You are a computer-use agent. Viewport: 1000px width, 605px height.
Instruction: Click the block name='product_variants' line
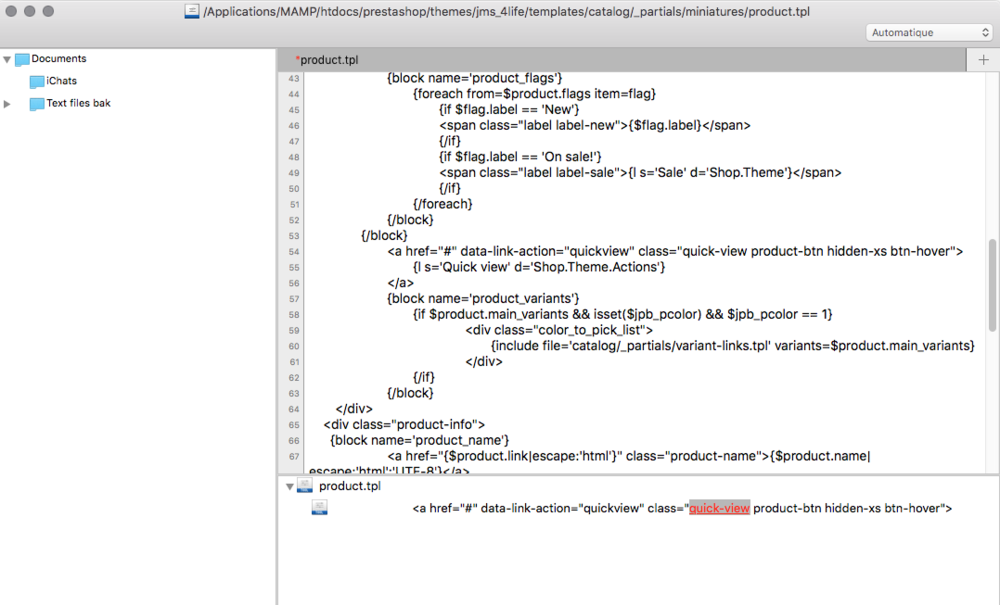(x=483, y=298)
